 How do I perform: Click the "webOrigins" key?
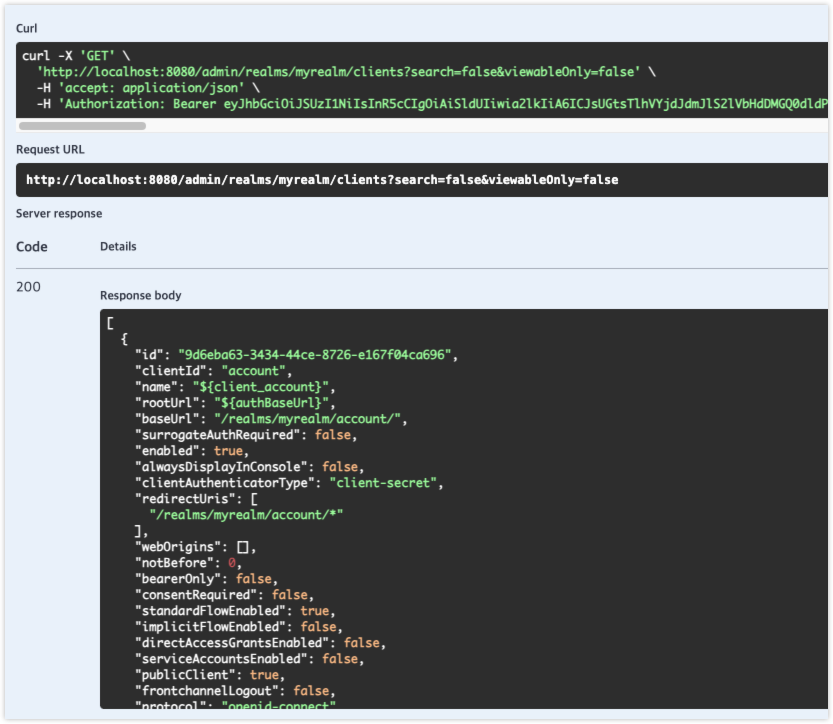pos(178,547)
